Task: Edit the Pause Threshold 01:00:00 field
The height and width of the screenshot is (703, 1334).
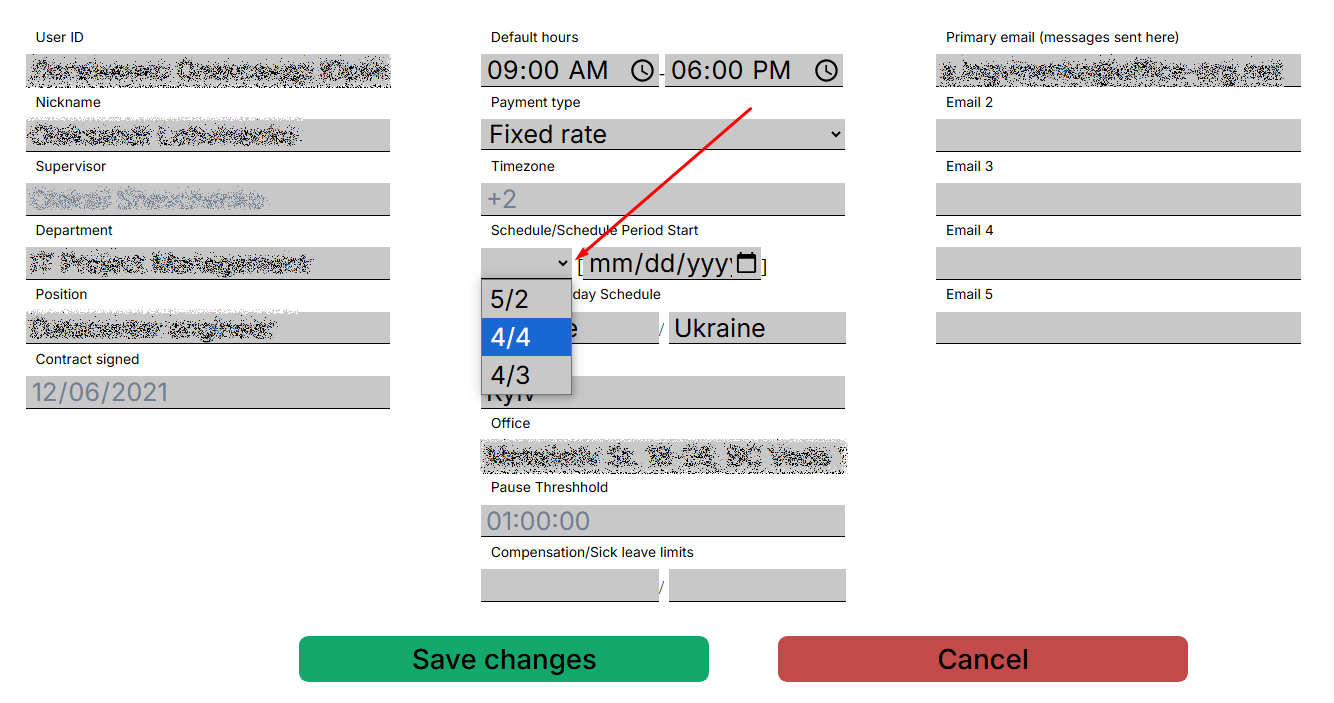Action: [x=662, y=520]
